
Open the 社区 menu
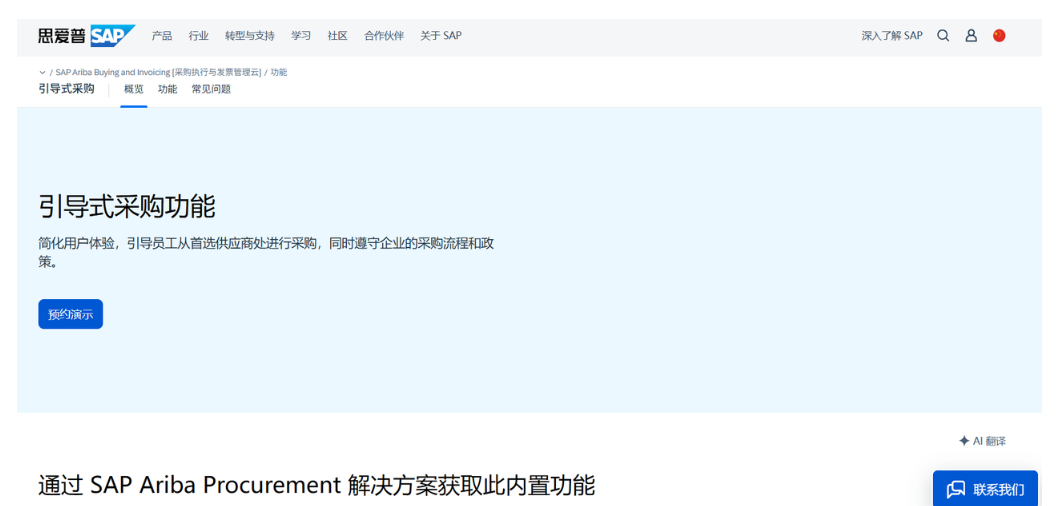(337, 36)
